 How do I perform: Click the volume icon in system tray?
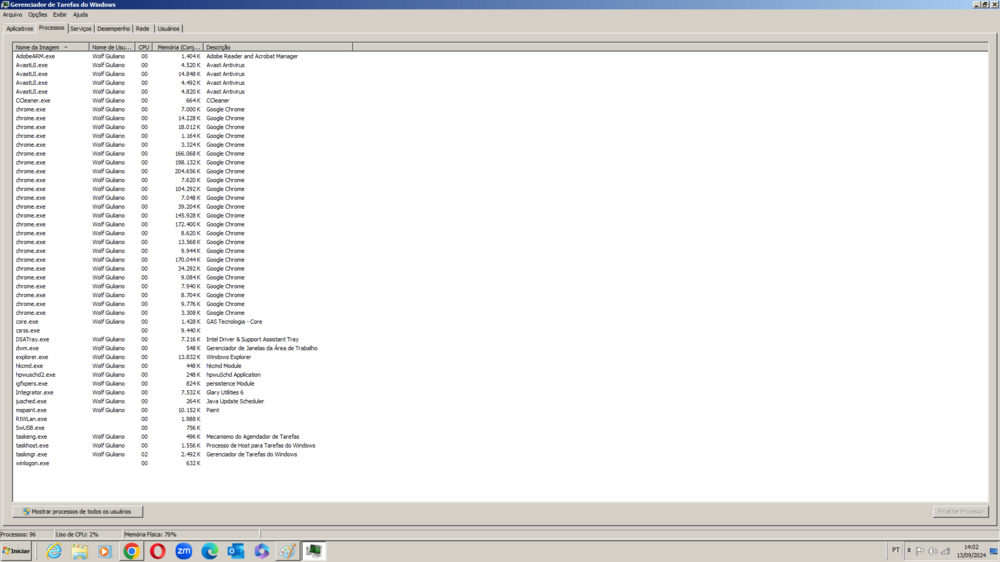[x=932, y=551]
